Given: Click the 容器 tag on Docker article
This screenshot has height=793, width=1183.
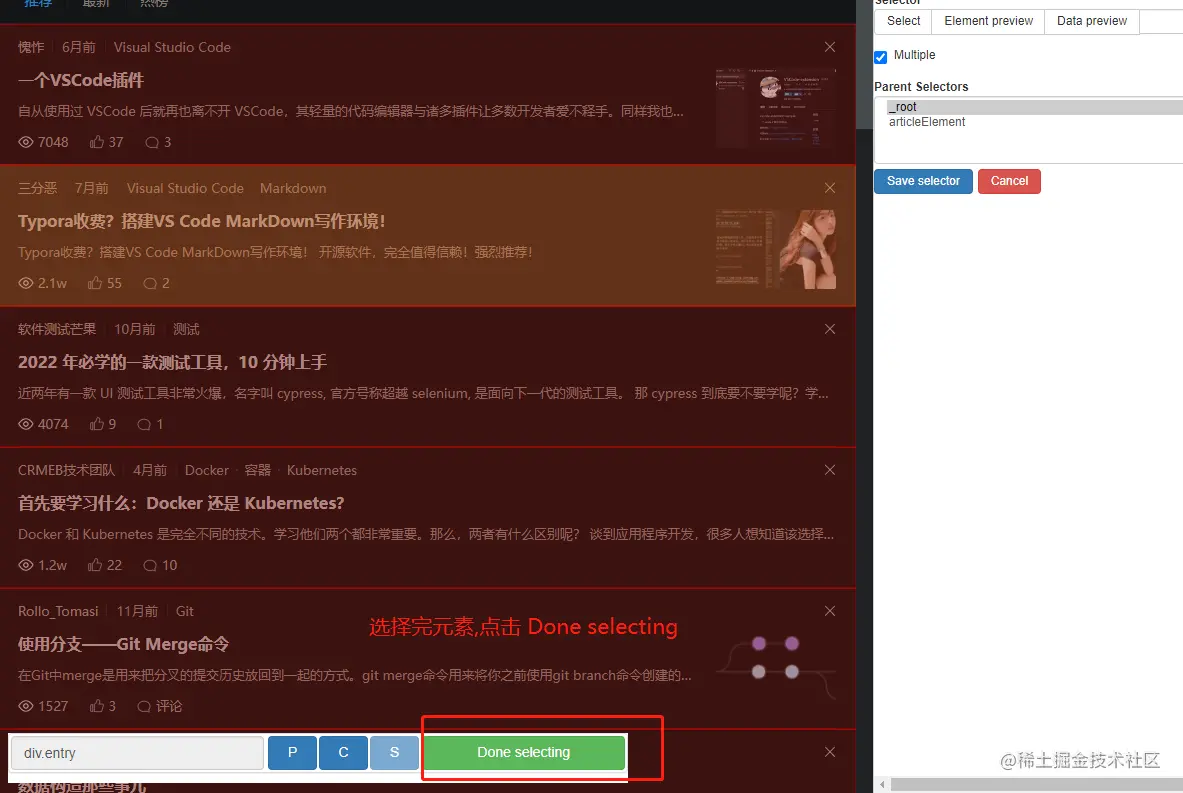Looking at the screenshot, I should pyautogui.click(x=257, y=470).
